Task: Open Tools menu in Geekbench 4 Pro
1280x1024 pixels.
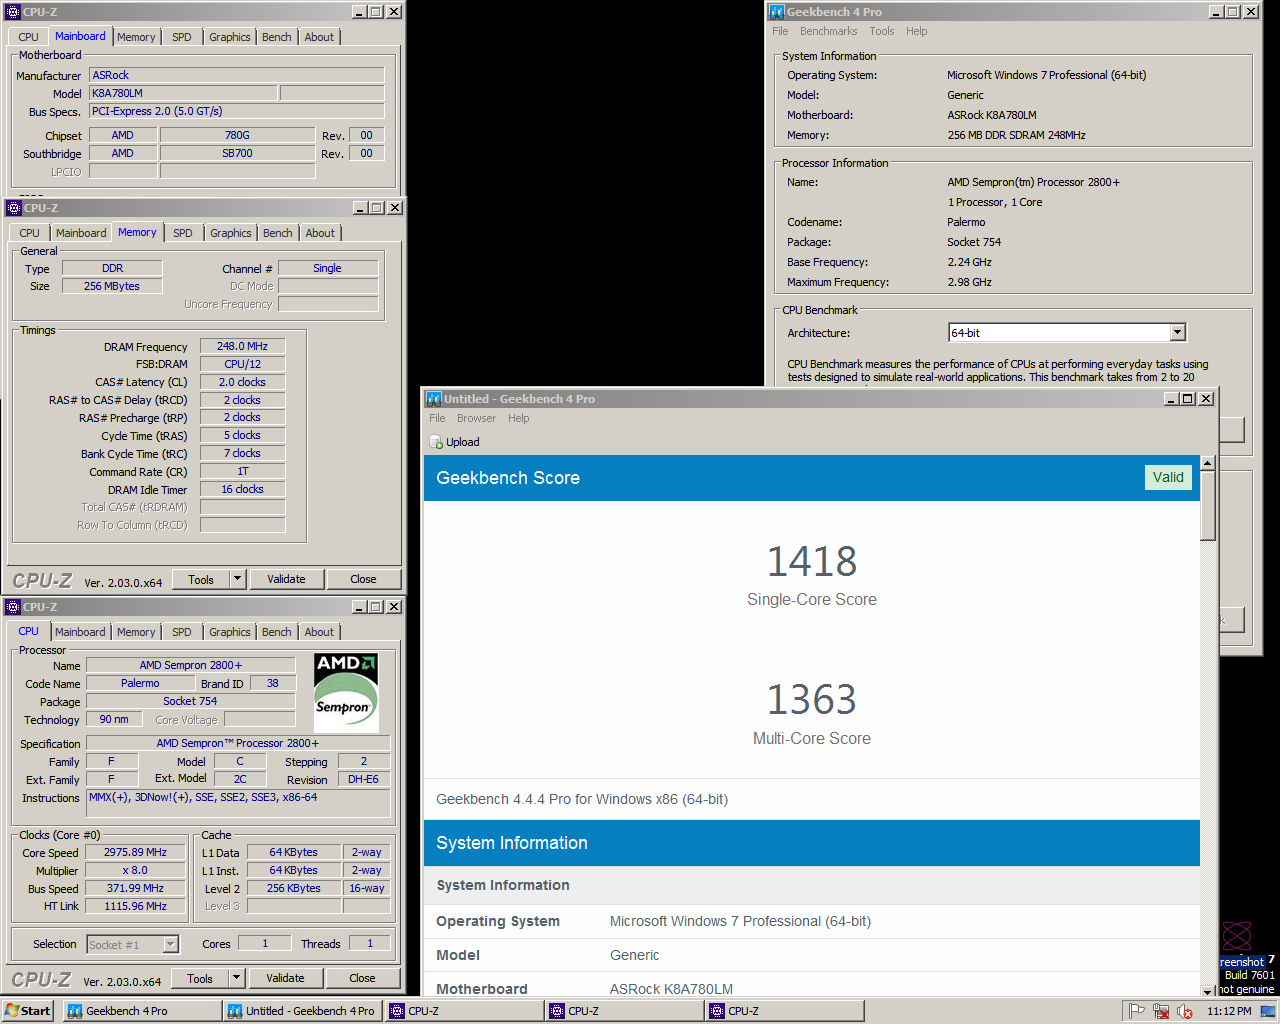Action: tap(881, 31)
